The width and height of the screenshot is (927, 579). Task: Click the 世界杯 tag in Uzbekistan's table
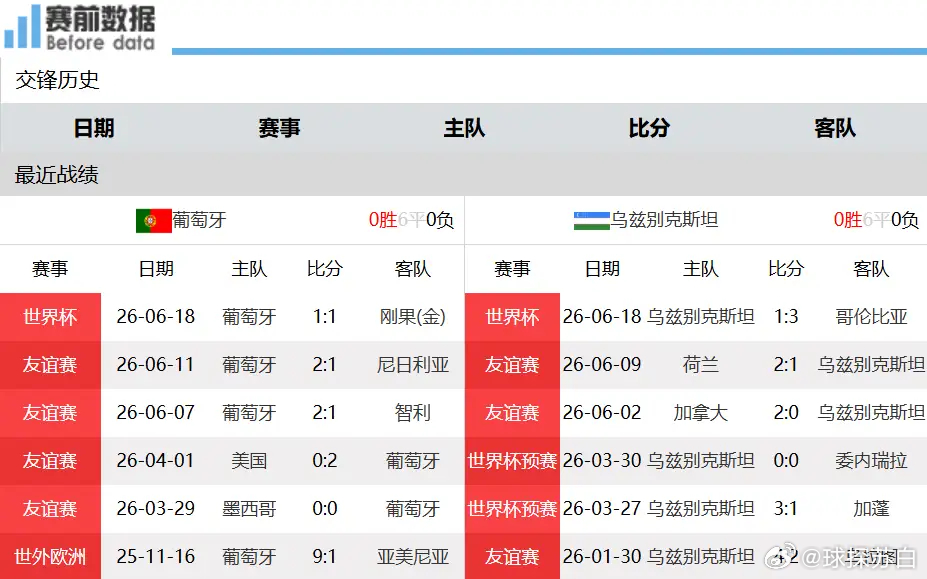[512, 317]
